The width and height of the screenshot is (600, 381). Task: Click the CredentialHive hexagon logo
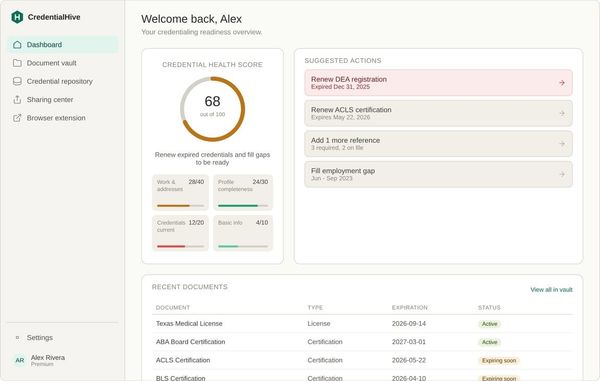pos(17,17)
